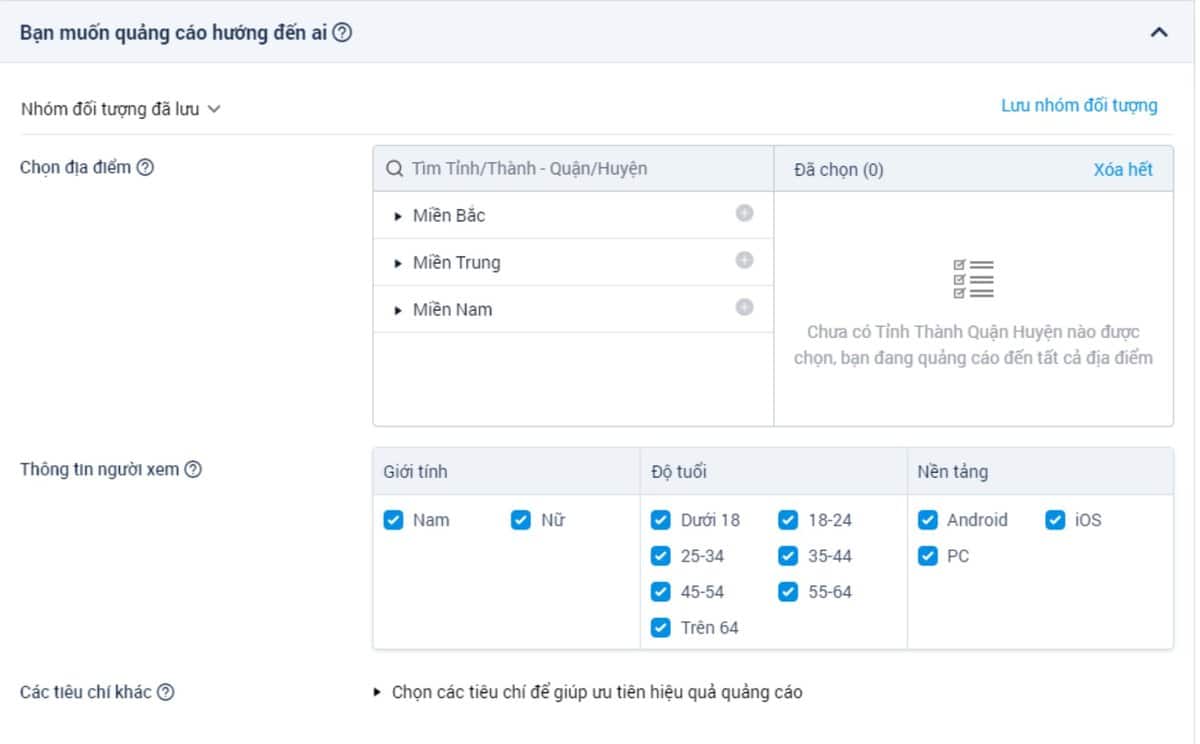Open 'Nhóm đối tượng đã lưu' dropdown
1200x744 pixels.
click(120, 110)
